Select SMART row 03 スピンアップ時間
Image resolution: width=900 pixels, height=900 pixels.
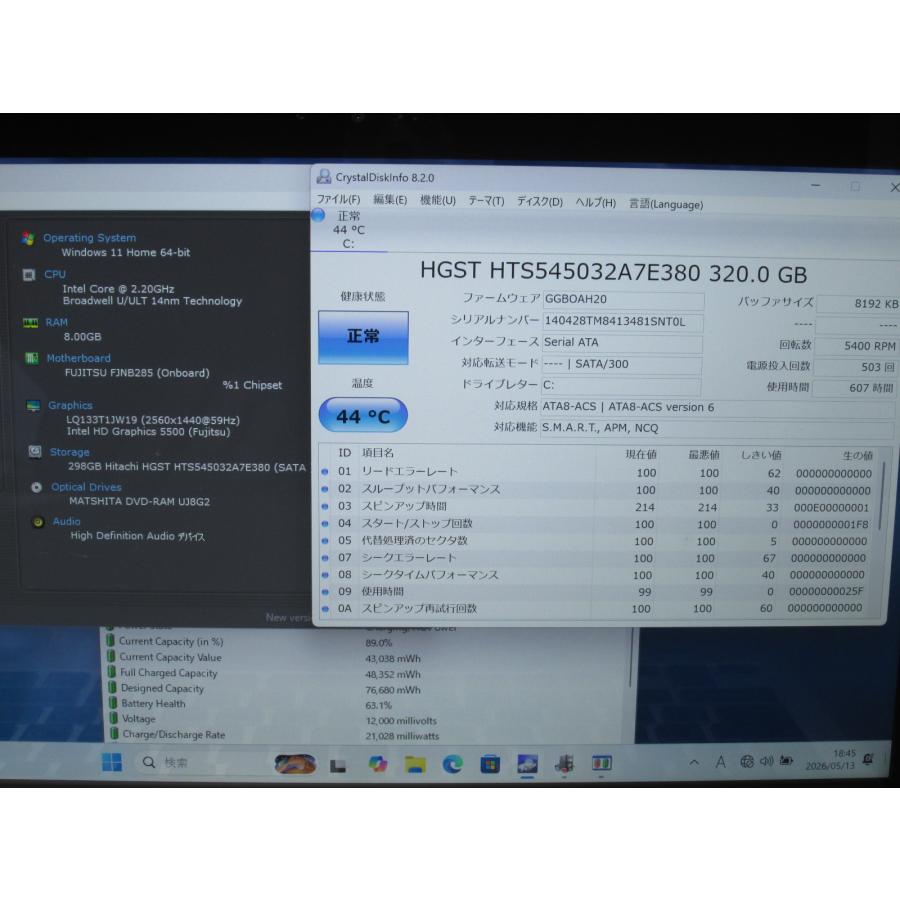pyautogui.click(x=597, y=507)
